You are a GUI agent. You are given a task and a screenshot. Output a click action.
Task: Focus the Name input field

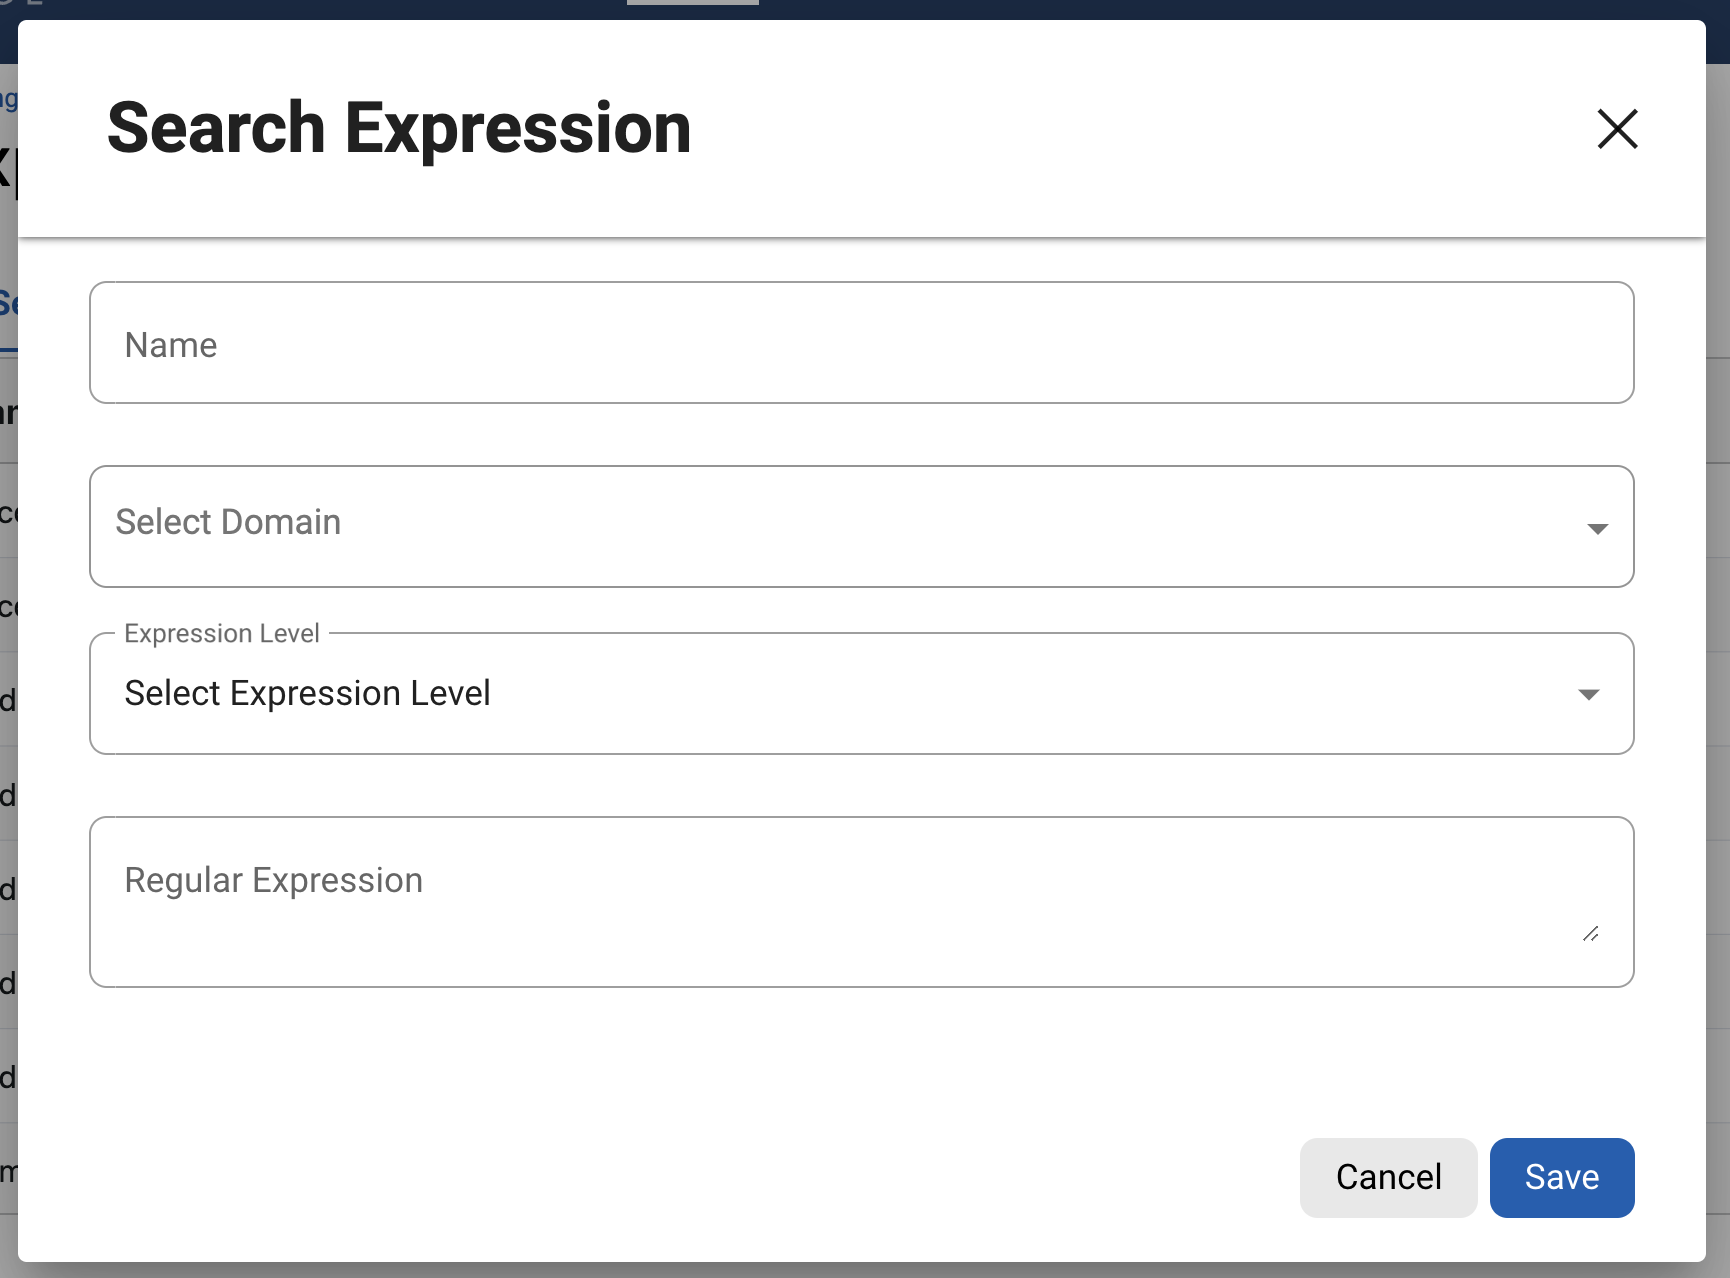pyautogui.click(x=860, y=343)
